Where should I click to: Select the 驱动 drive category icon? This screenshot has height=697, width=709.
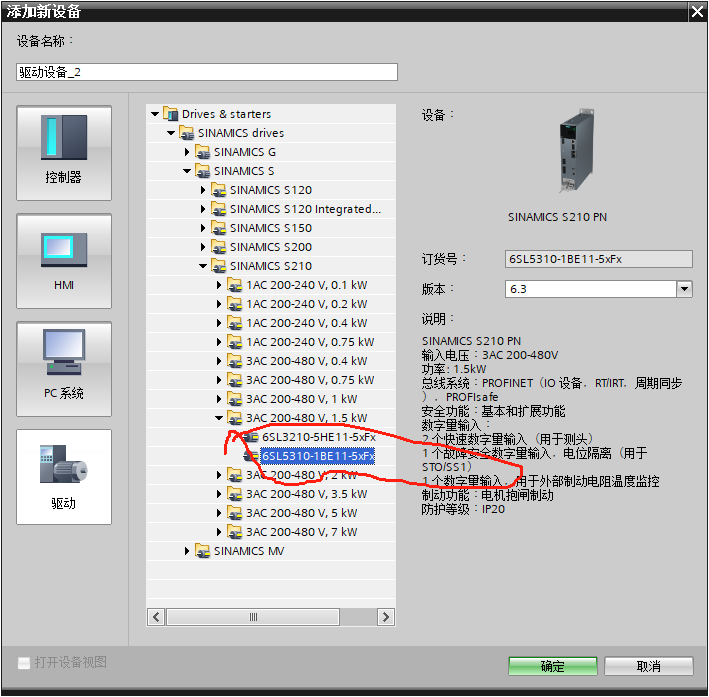64,477
